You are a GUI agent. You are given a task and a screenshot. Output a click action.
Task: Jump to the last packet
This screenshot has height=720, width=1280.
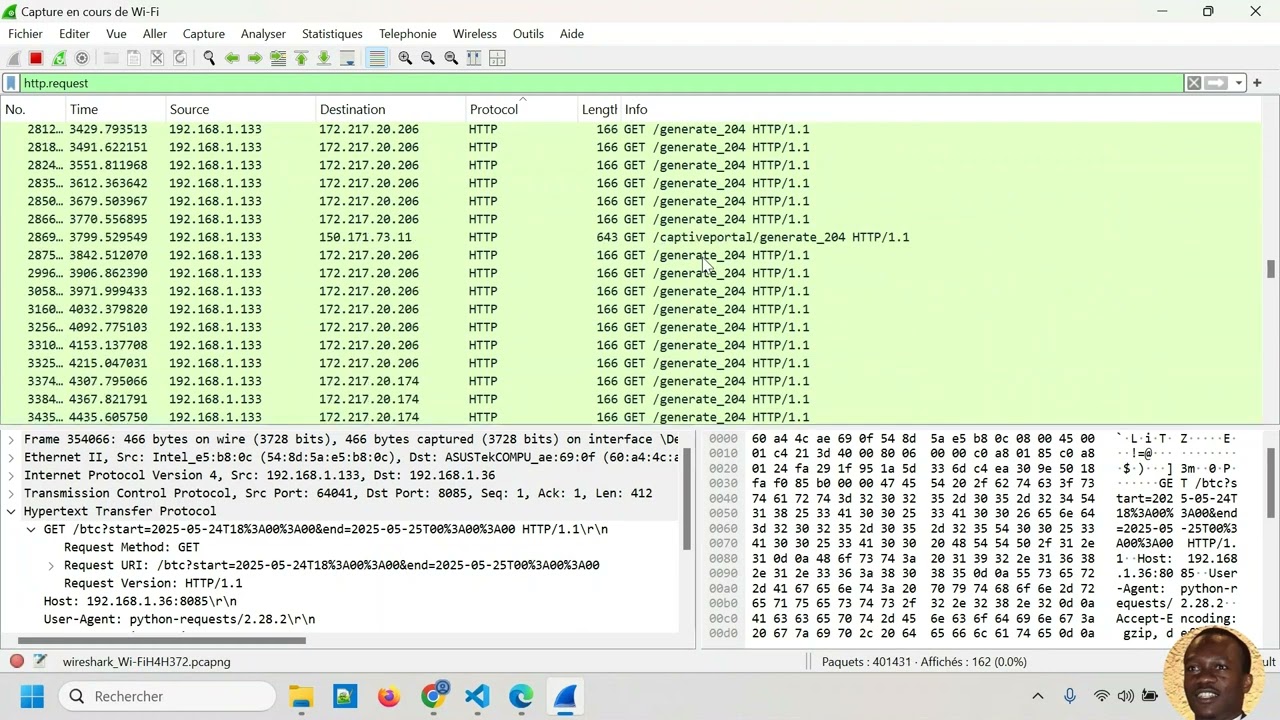click(324, 58)
